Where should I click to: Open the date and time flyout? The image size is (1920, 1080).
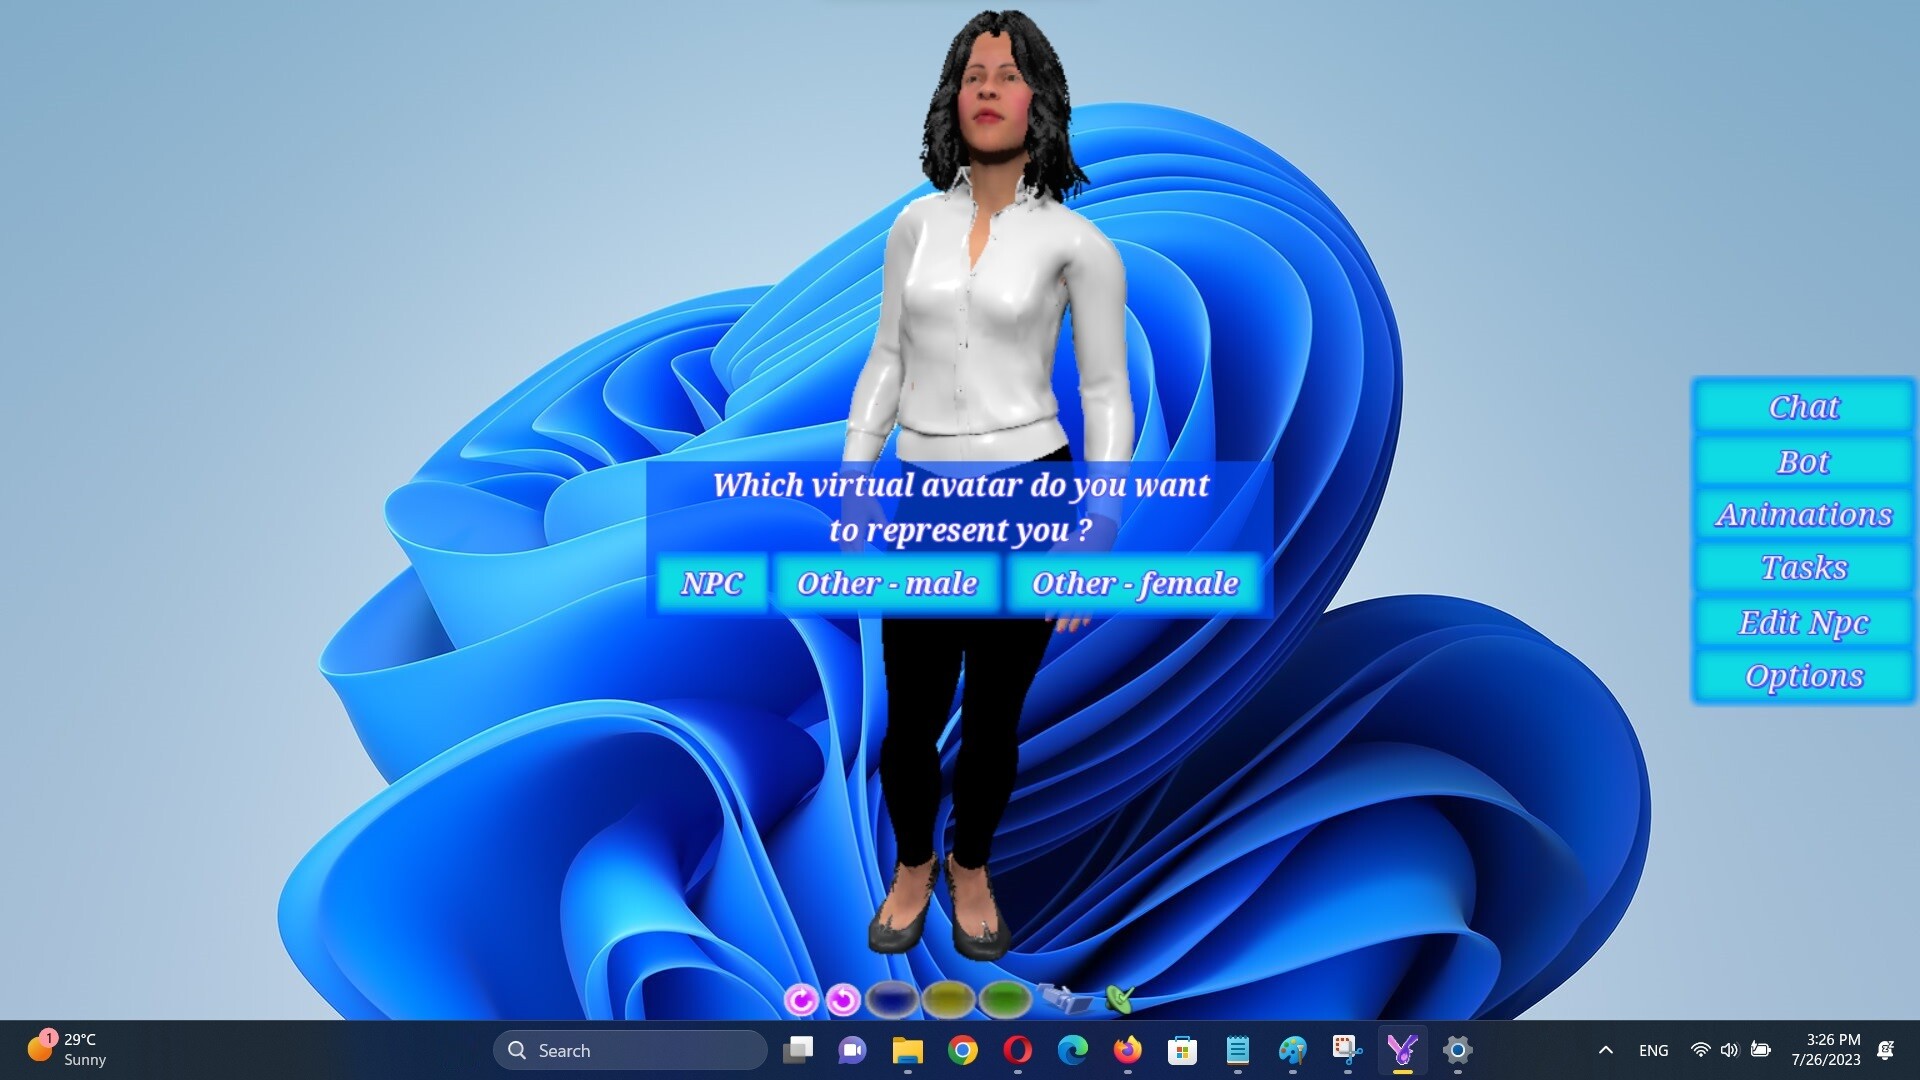pos(1835,1050)
